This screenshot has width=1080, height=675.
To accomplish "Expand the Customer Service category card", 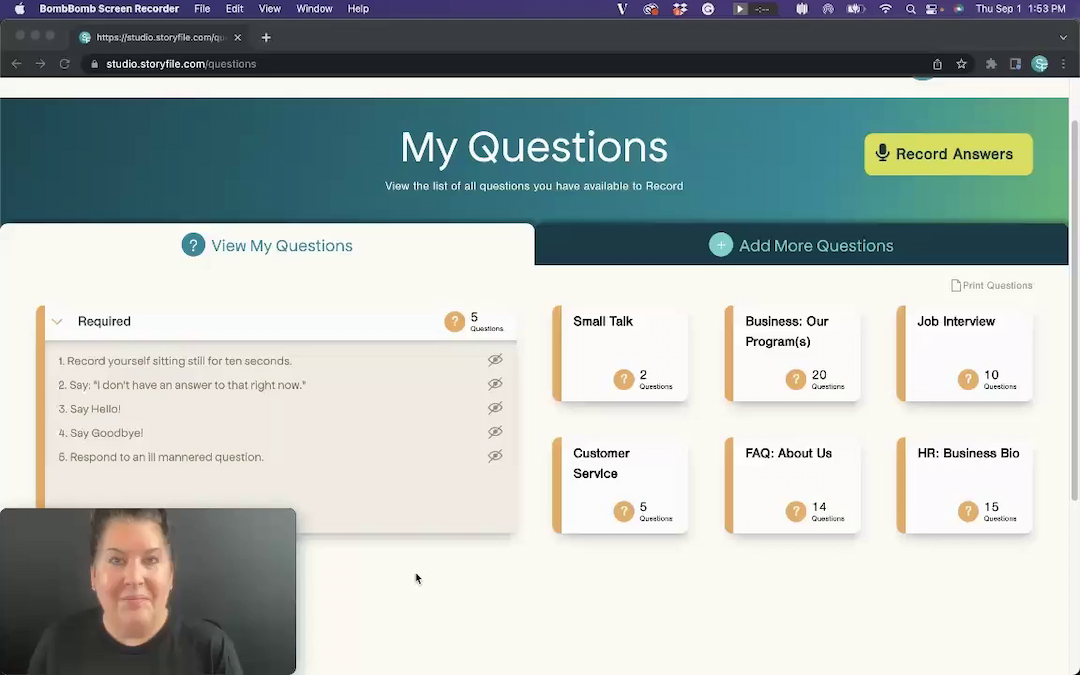I will point(620,485).
